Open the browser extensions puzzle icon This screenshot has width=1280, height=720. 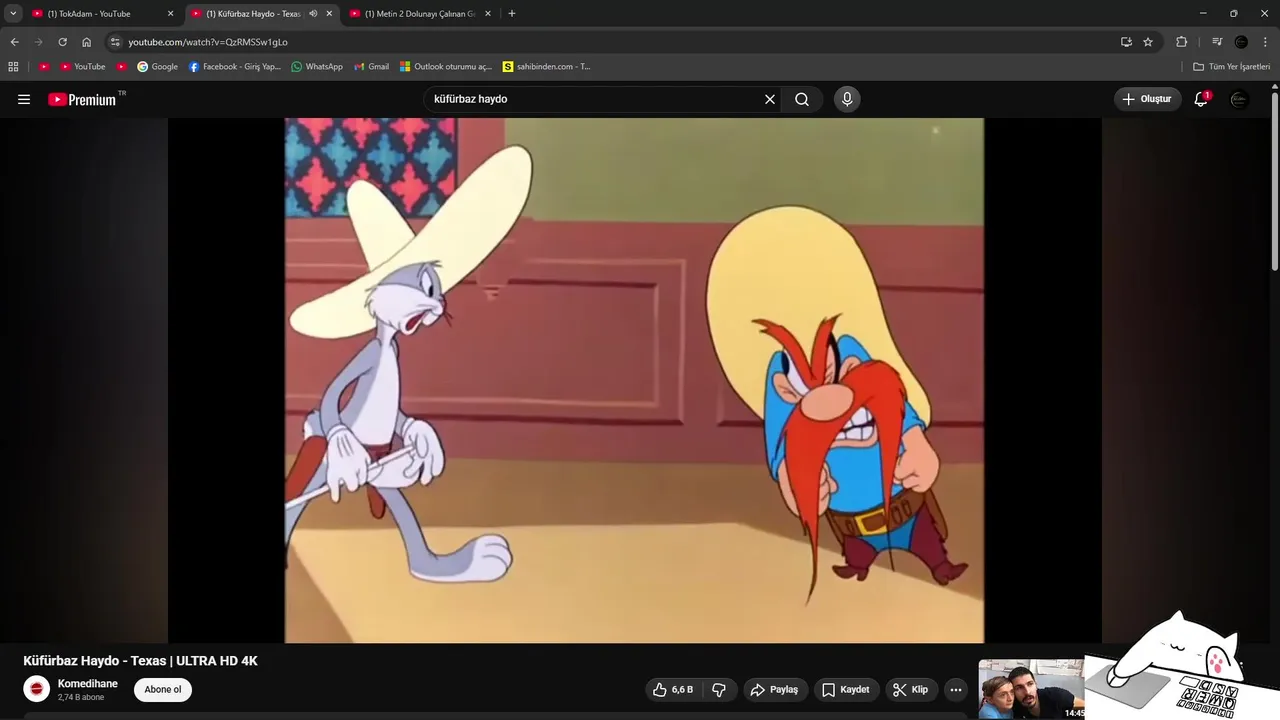[1181, 42]
